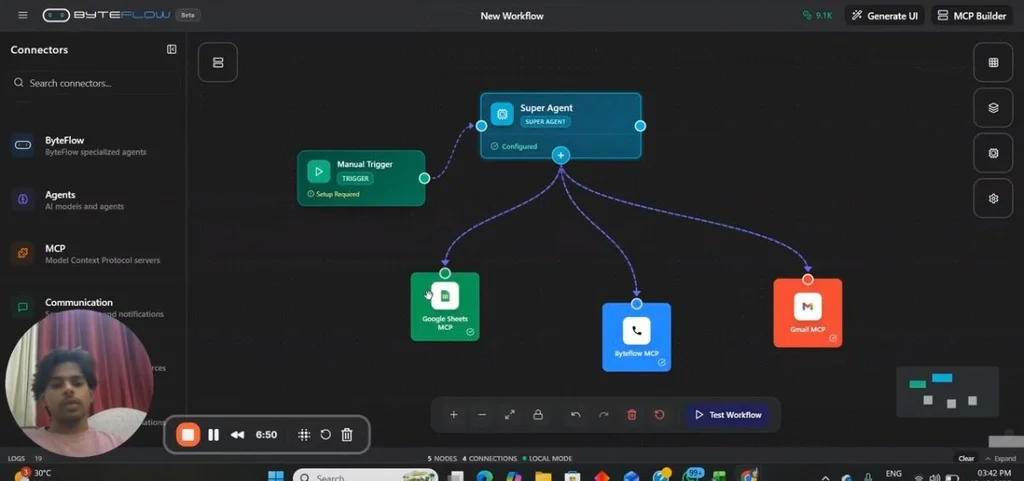The image size is (1024, 481).
Task: Restart the recording with the circular arrow
Action: tap(325, 435)
